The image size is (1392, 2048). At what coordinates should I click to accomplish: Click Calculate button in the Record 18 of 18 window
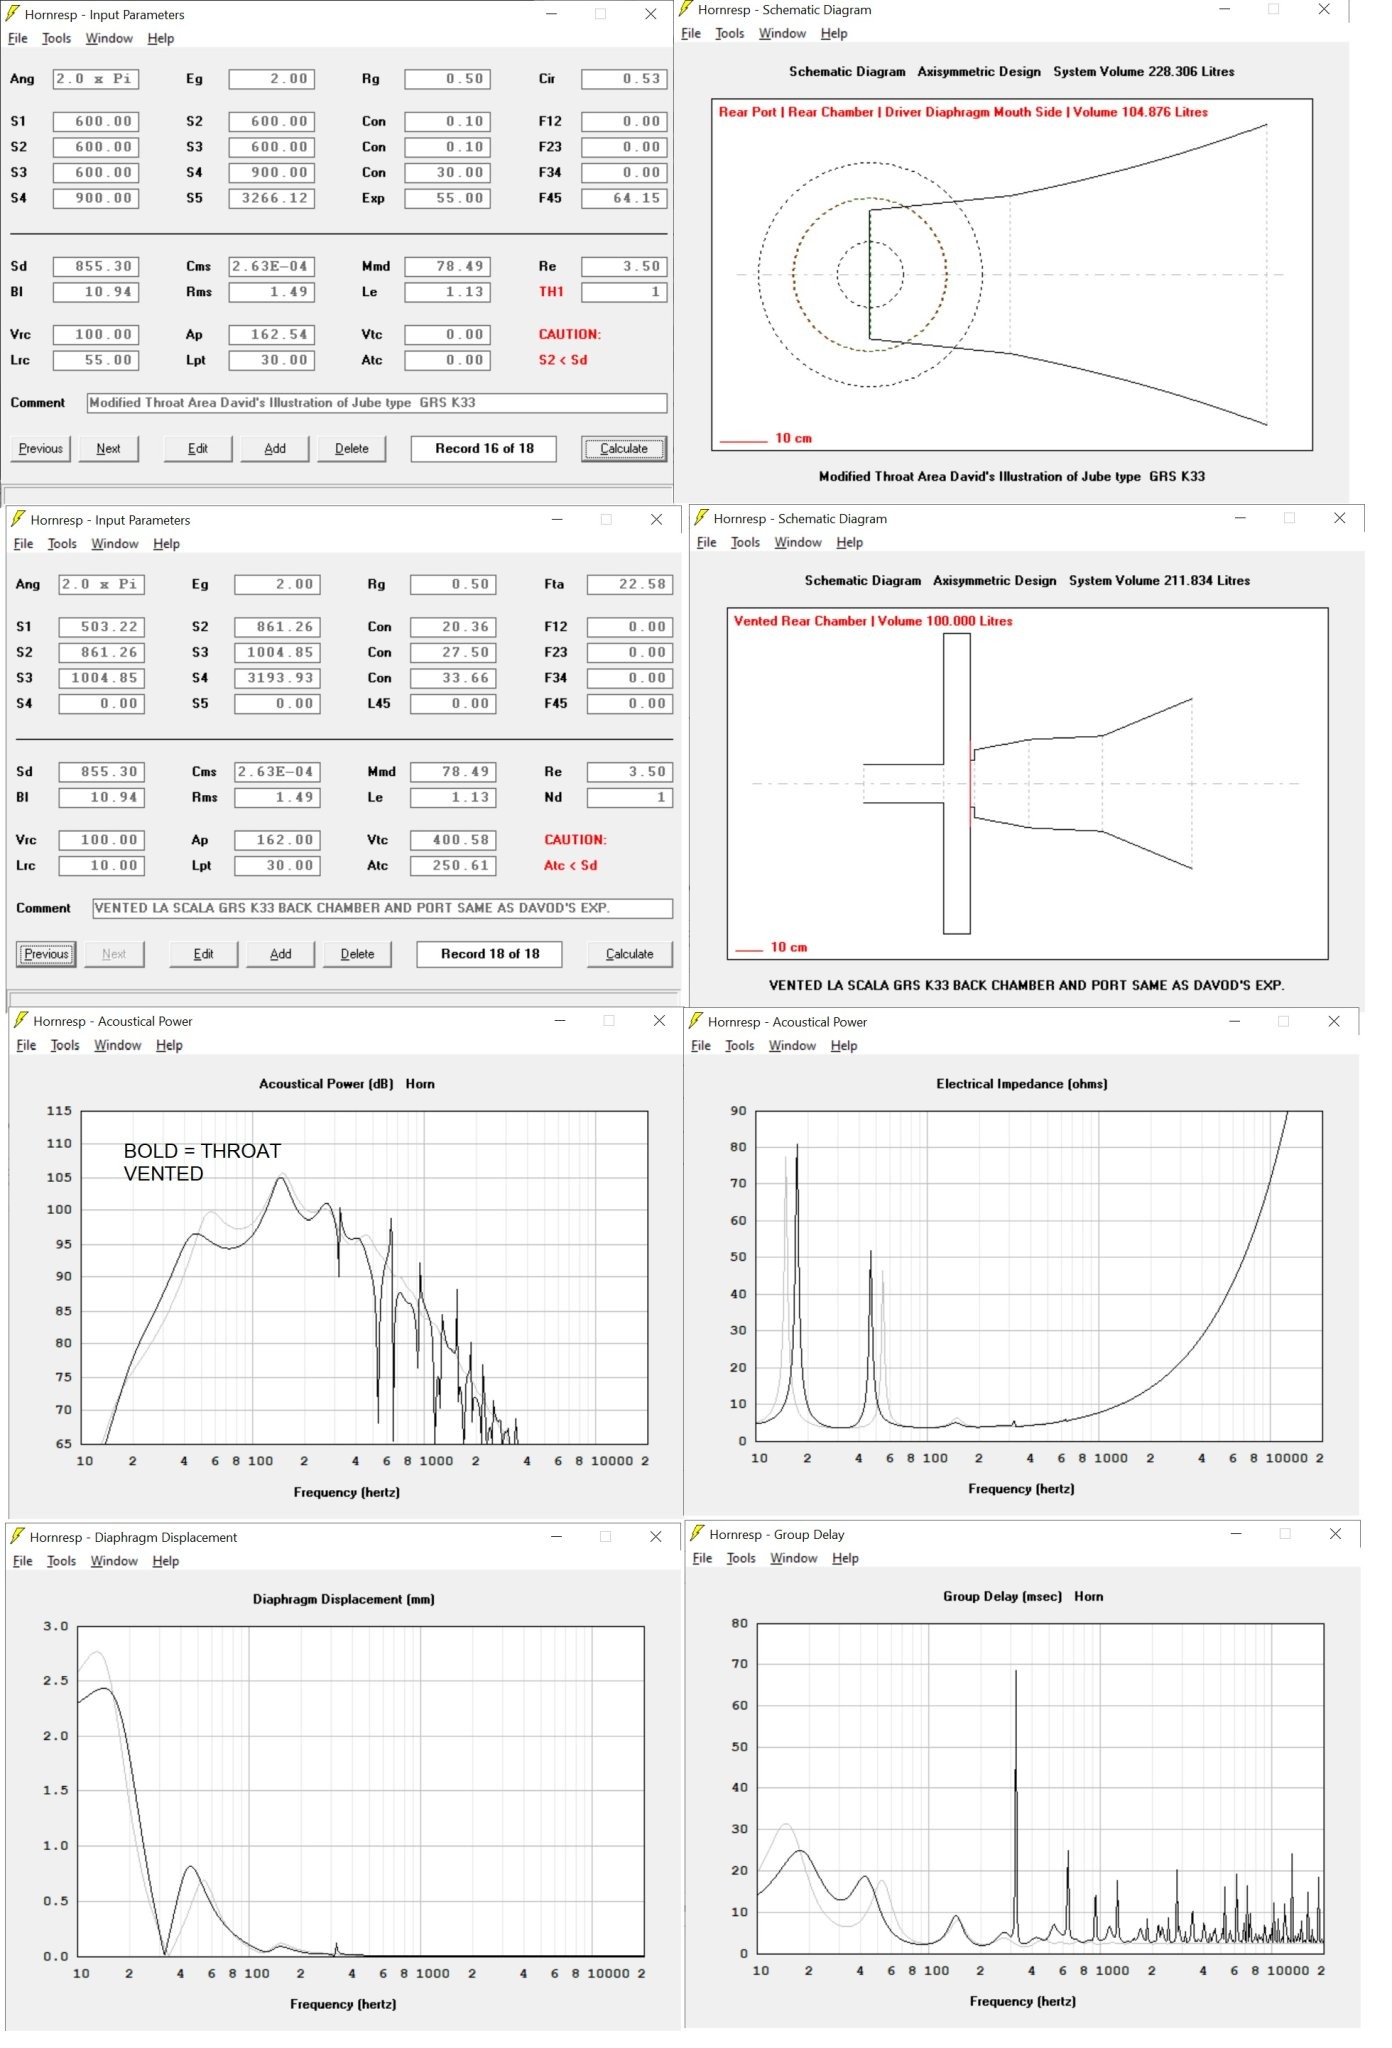pos(630,954)
